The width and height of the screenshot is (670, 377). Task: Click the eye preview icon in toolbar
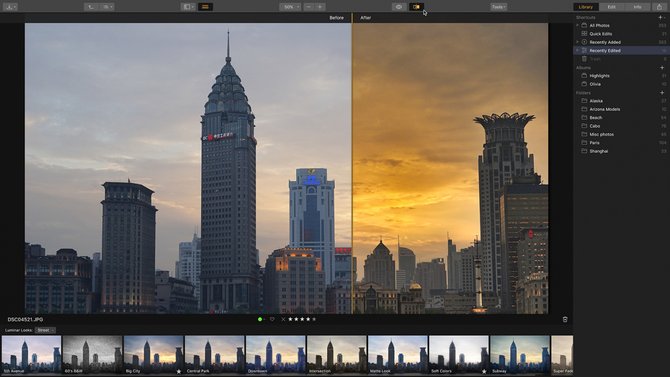399,7
